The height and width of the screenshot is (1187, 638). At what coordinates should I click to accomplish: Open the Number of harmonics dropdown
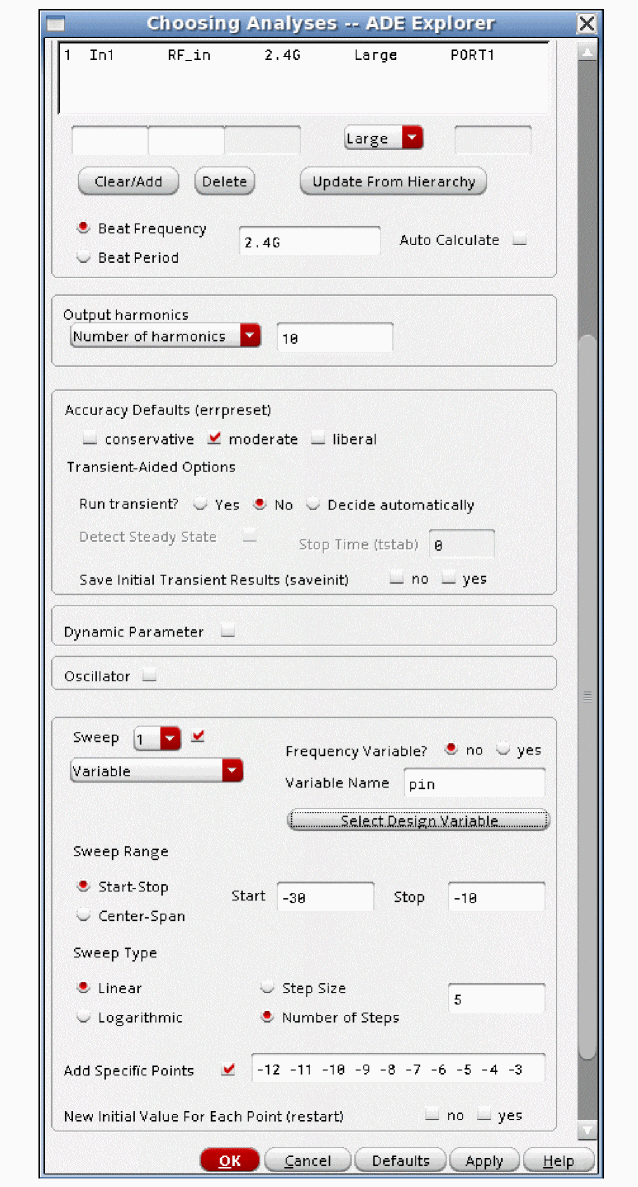pos(166,336)
